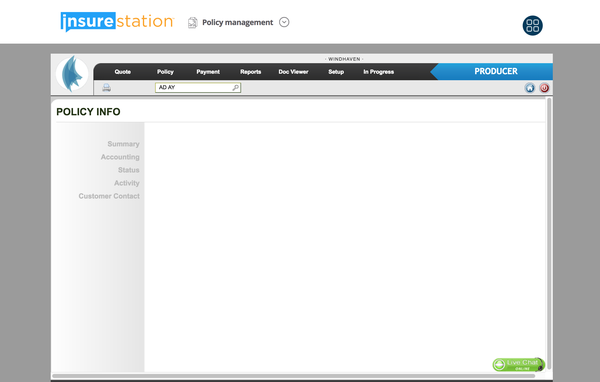Viewport: 600px width, 382px height.
Task: Click the insurestation logo
Action: click(x=117, y=21)
